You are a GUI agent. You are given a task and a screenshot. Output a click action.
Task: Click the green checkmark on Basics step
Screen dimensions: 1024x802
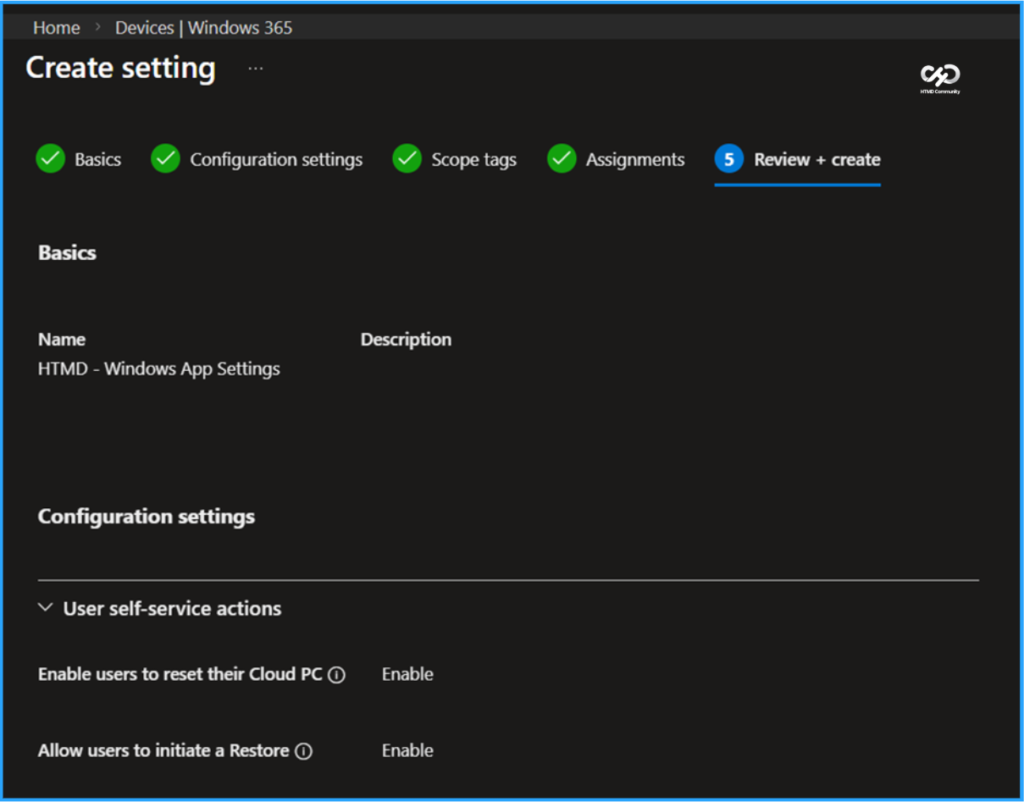50,159
